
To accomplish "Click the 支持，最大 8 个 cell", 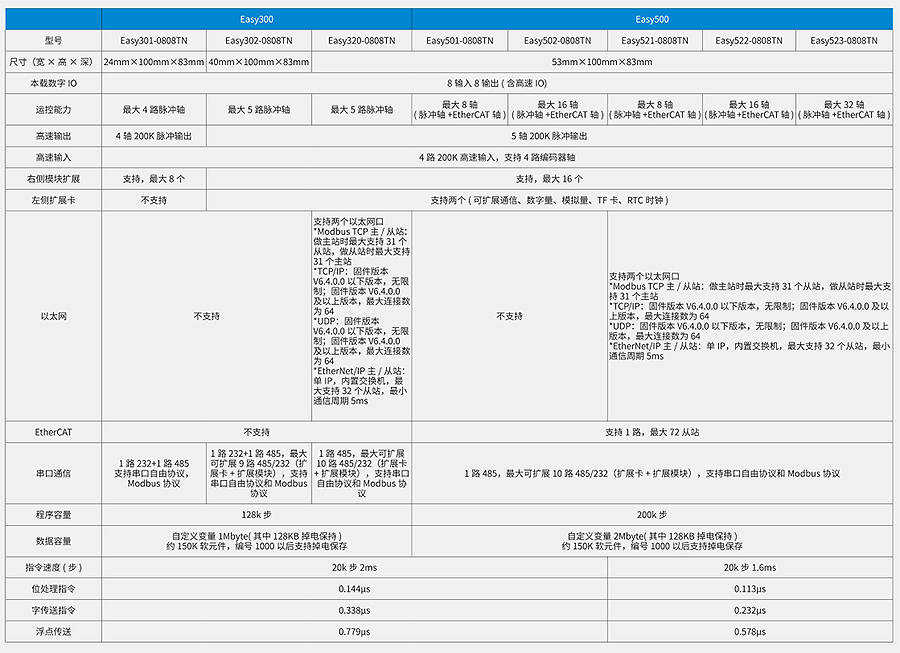I will point(154,179).
